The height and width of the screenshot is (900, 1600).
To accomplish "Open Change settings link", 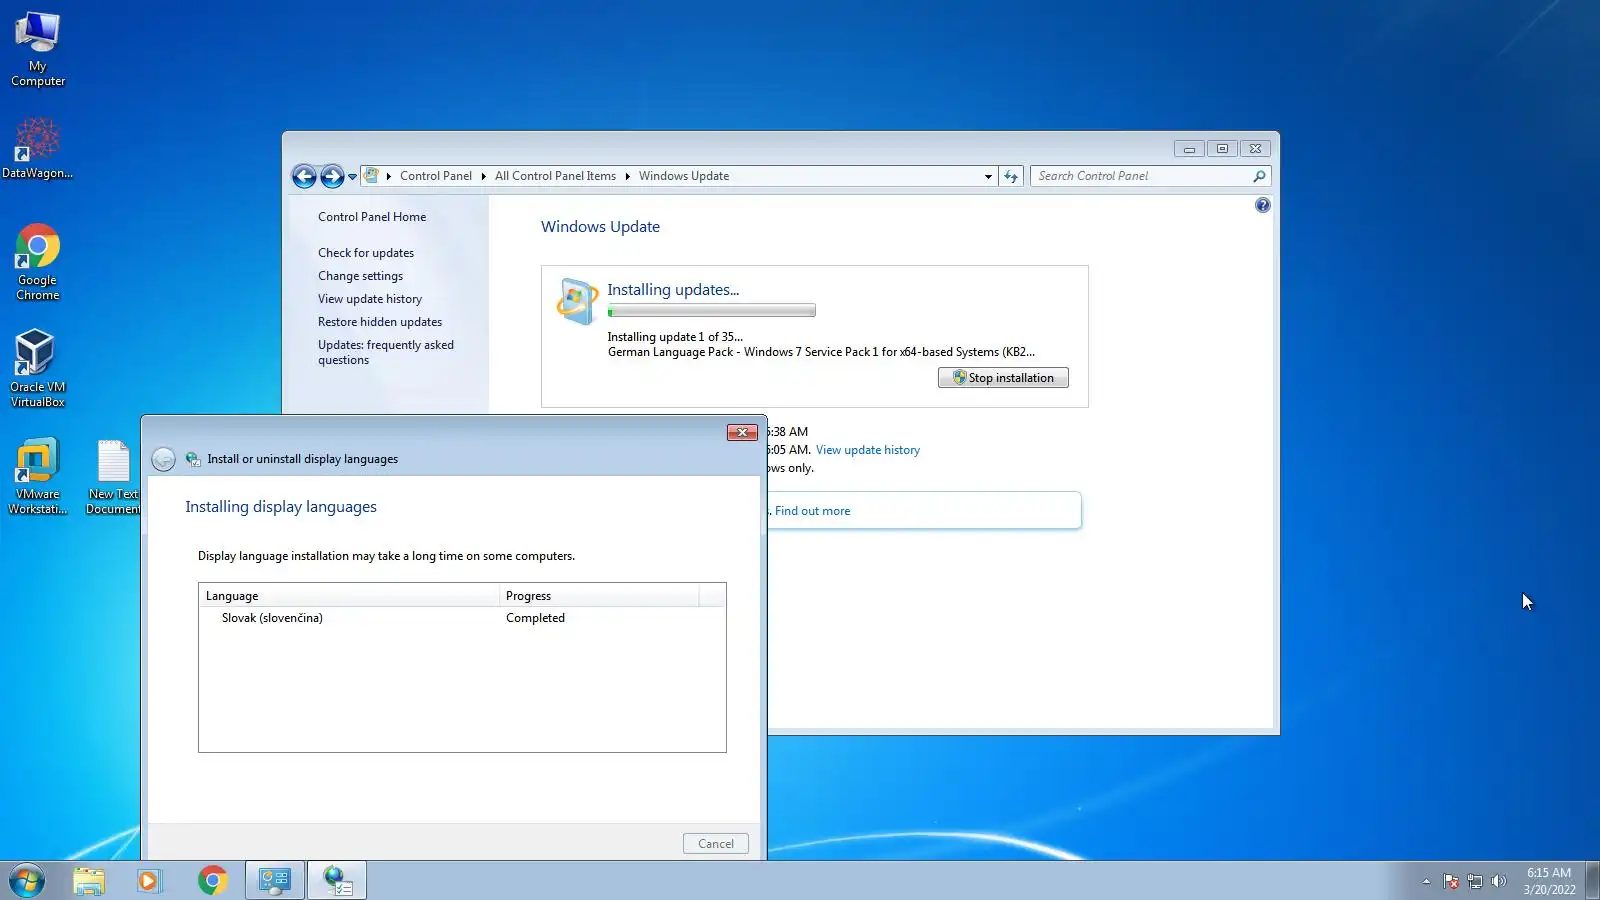I will (360, 276).
